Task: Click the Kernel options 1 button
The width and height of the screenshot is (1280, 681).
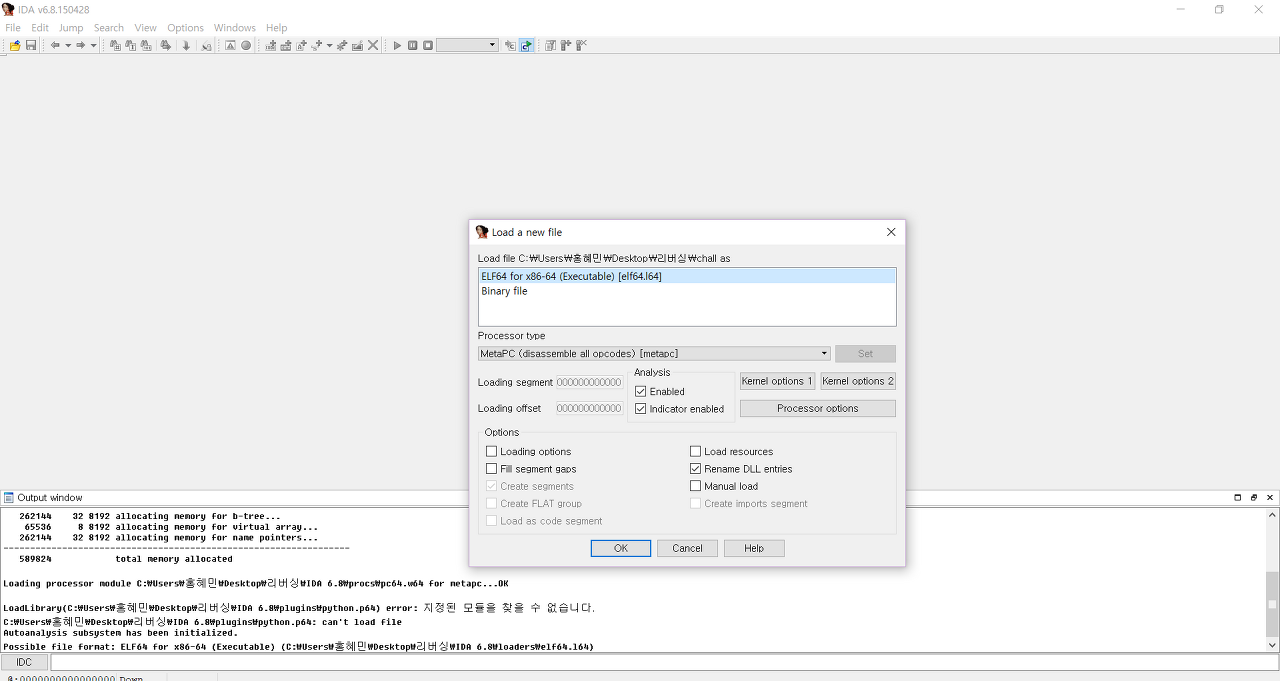Action: (x=777, y=381)
